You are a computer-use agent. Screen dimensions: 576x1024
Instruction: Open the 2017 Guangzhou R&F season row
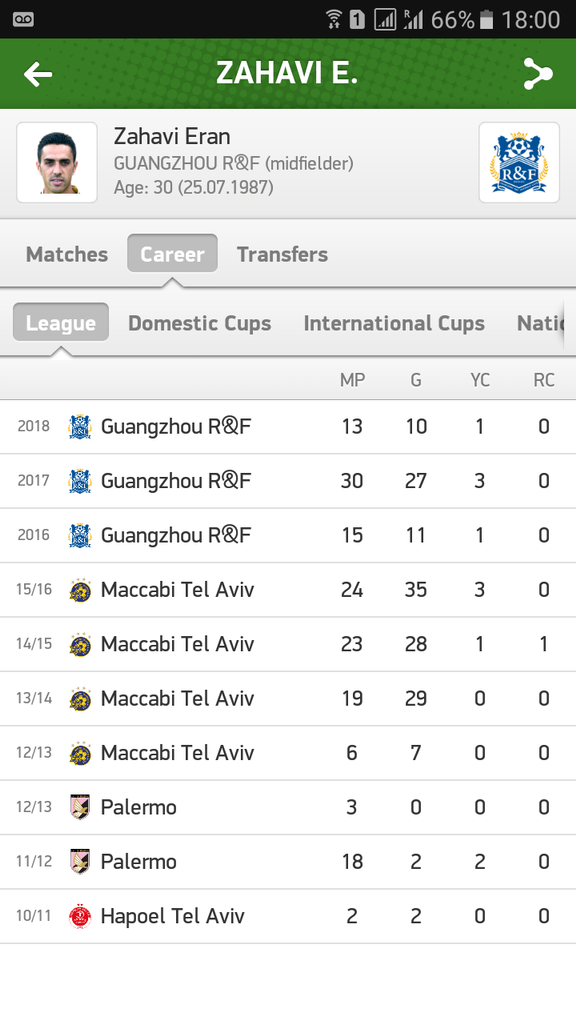(288, 481)
